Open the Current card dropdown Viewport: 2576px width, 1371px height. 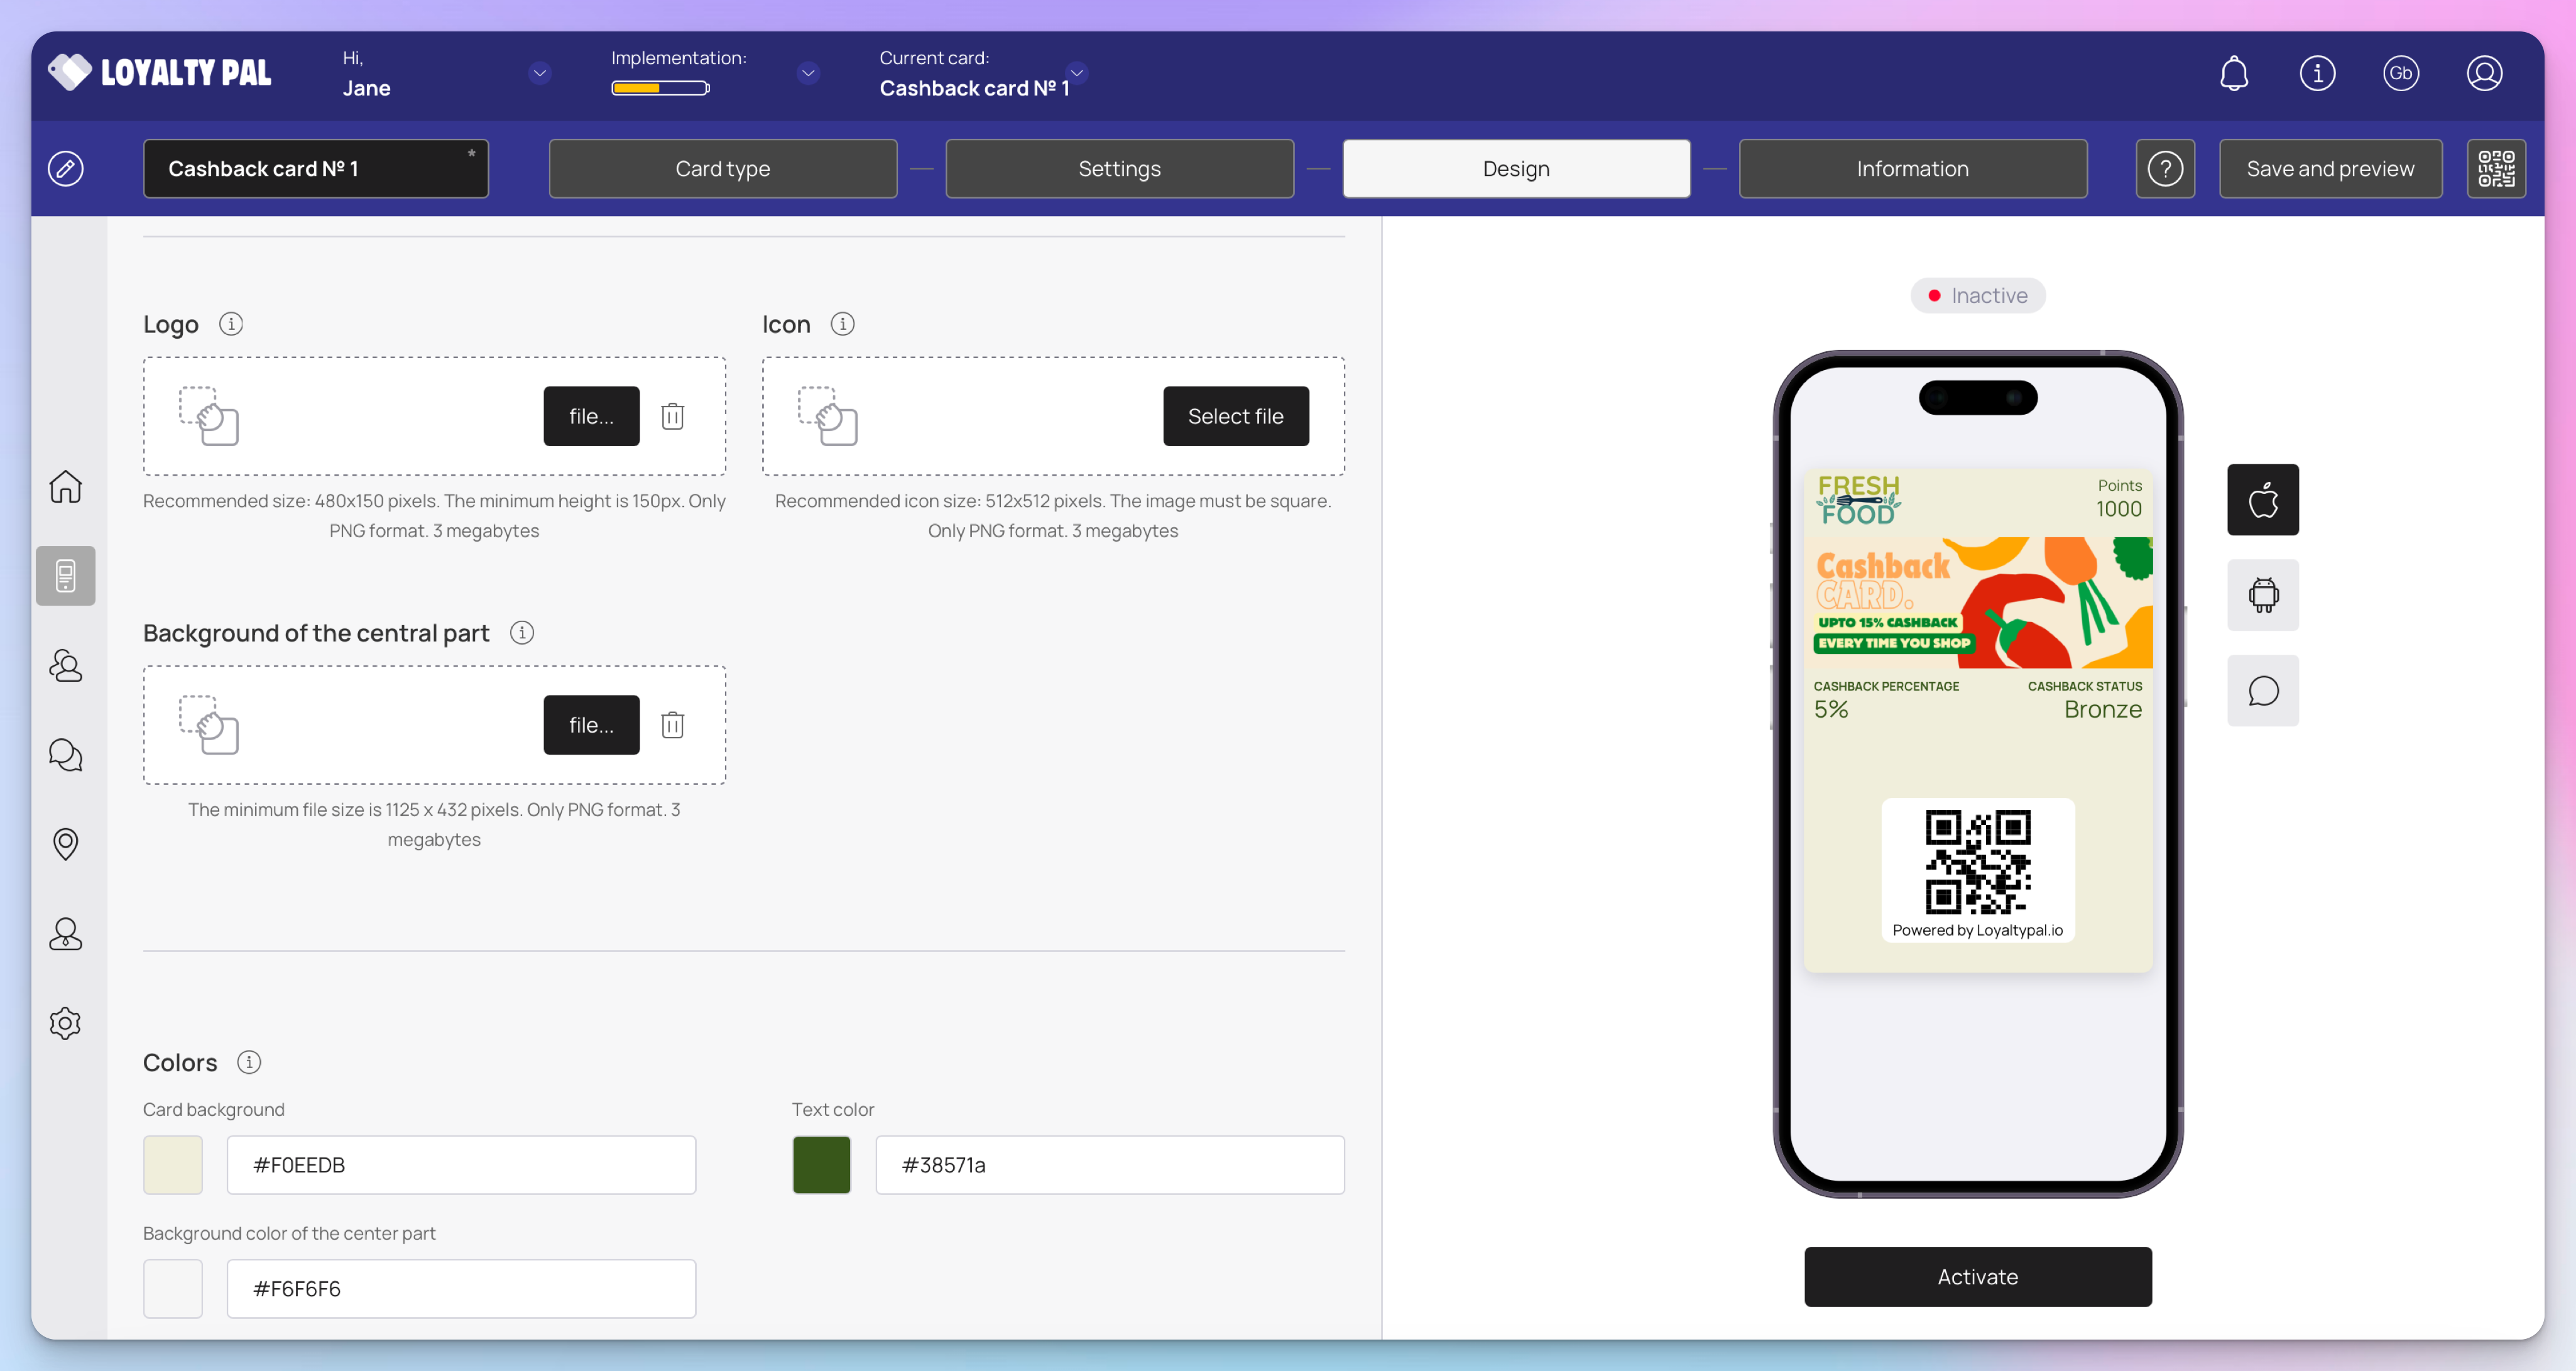[x=1077, y=73]
